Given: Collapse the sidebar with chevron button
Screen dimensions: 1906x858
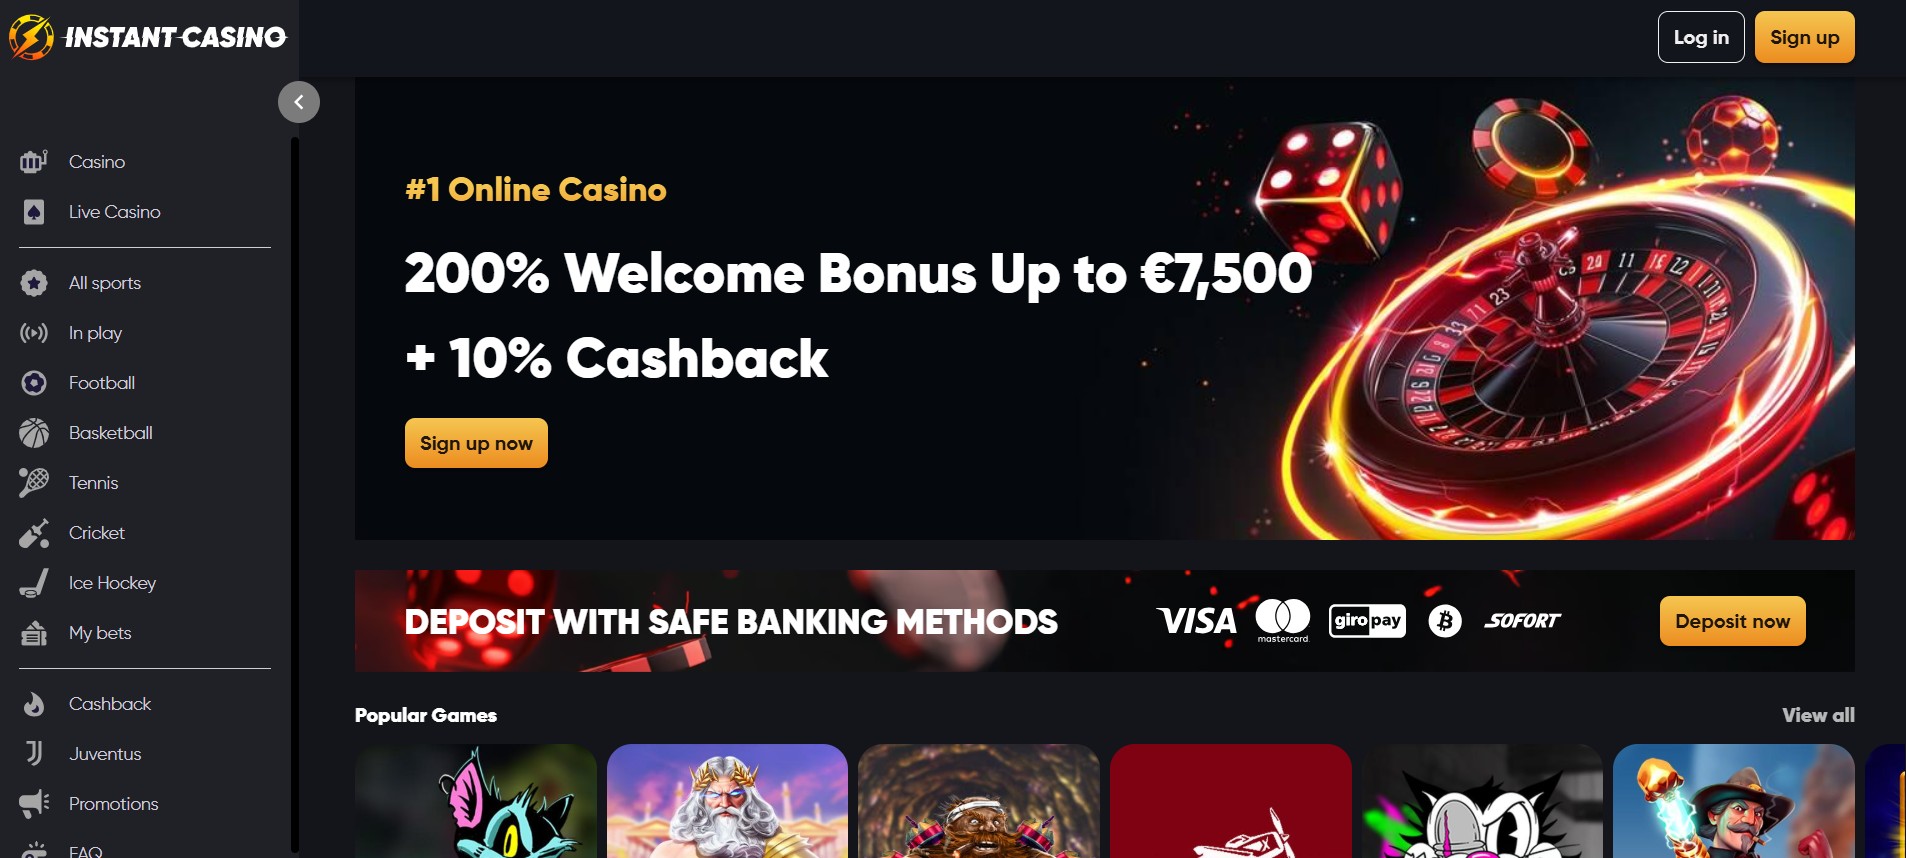Looking at the screenshot, I should tap(299, 102).
